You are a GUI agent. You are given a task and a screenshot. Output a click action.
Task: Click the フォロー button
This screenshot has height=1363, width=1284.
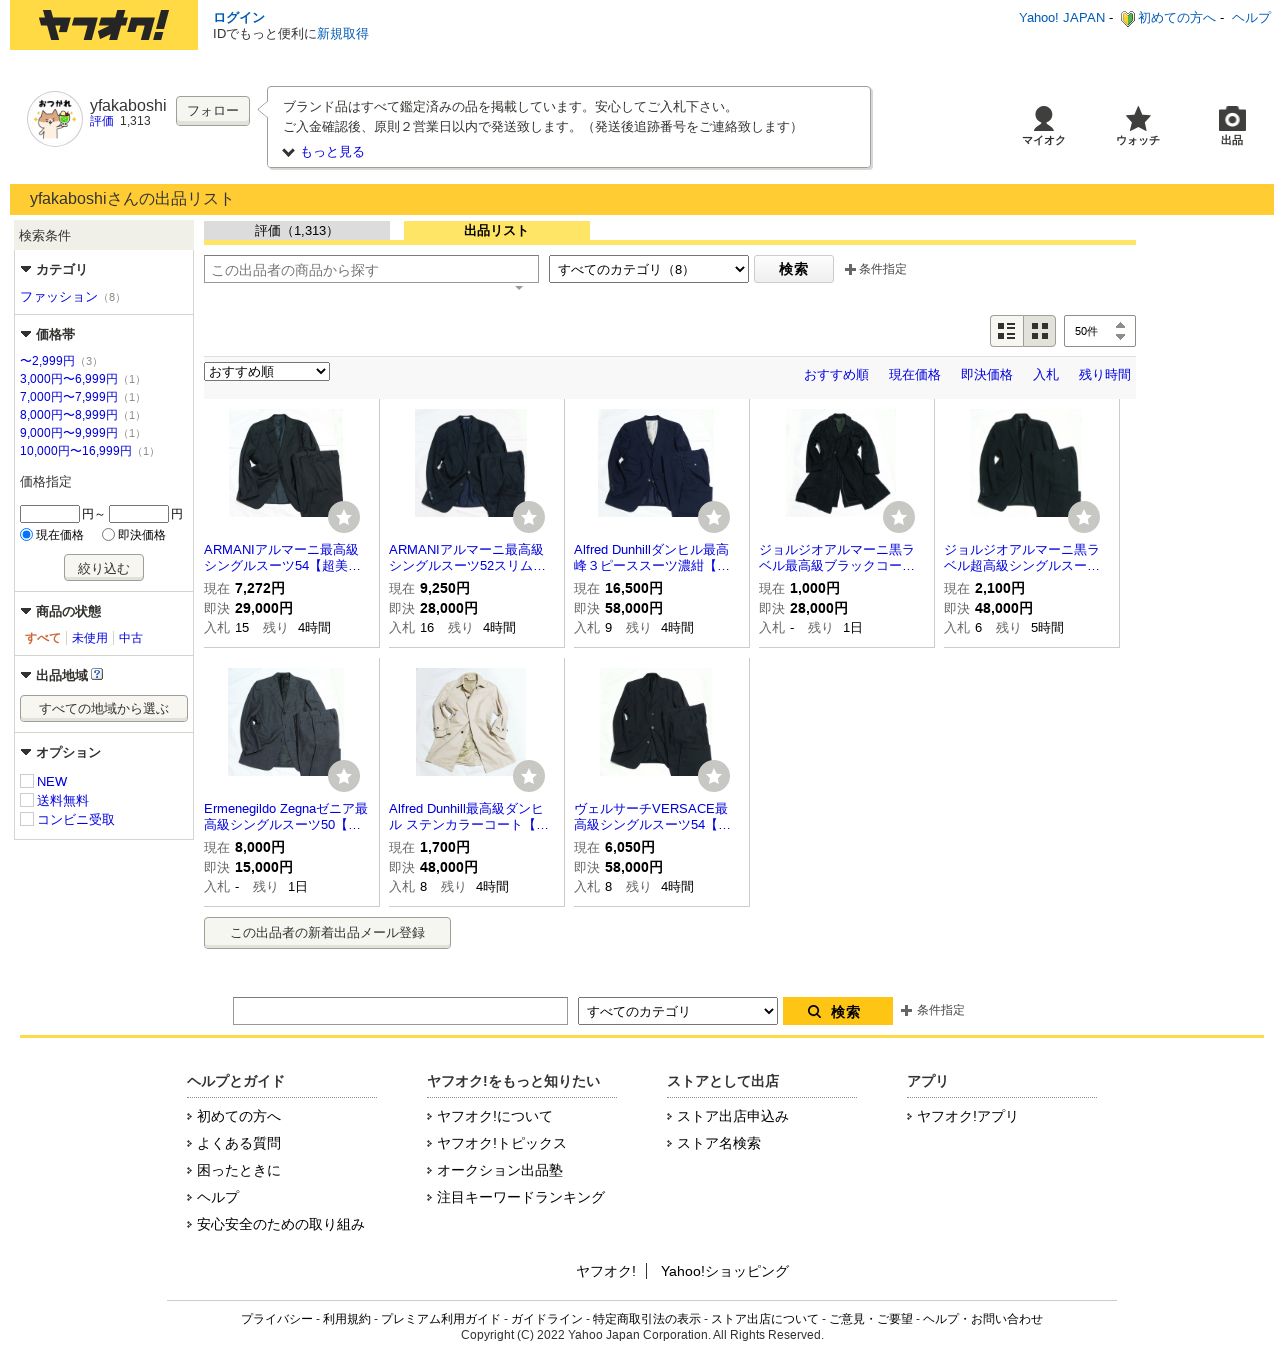pos(213,111)
